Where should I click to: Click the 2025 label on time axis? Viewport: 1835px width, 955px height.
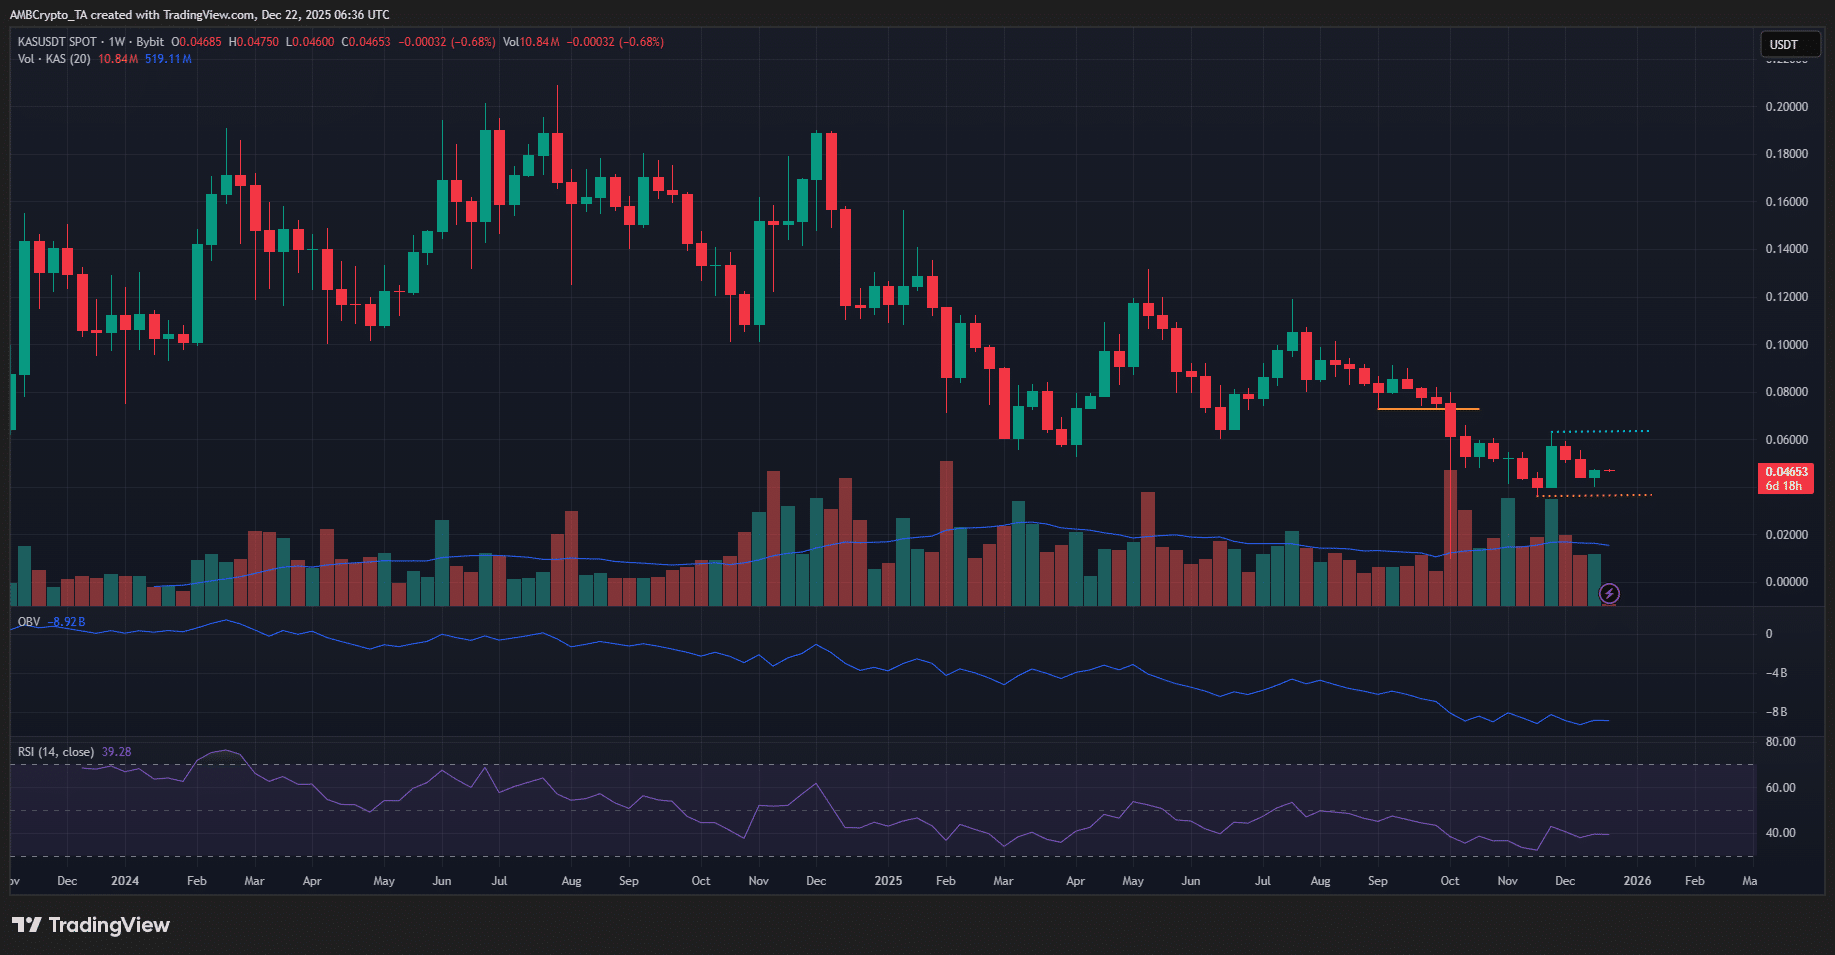(x=888, y=881)
